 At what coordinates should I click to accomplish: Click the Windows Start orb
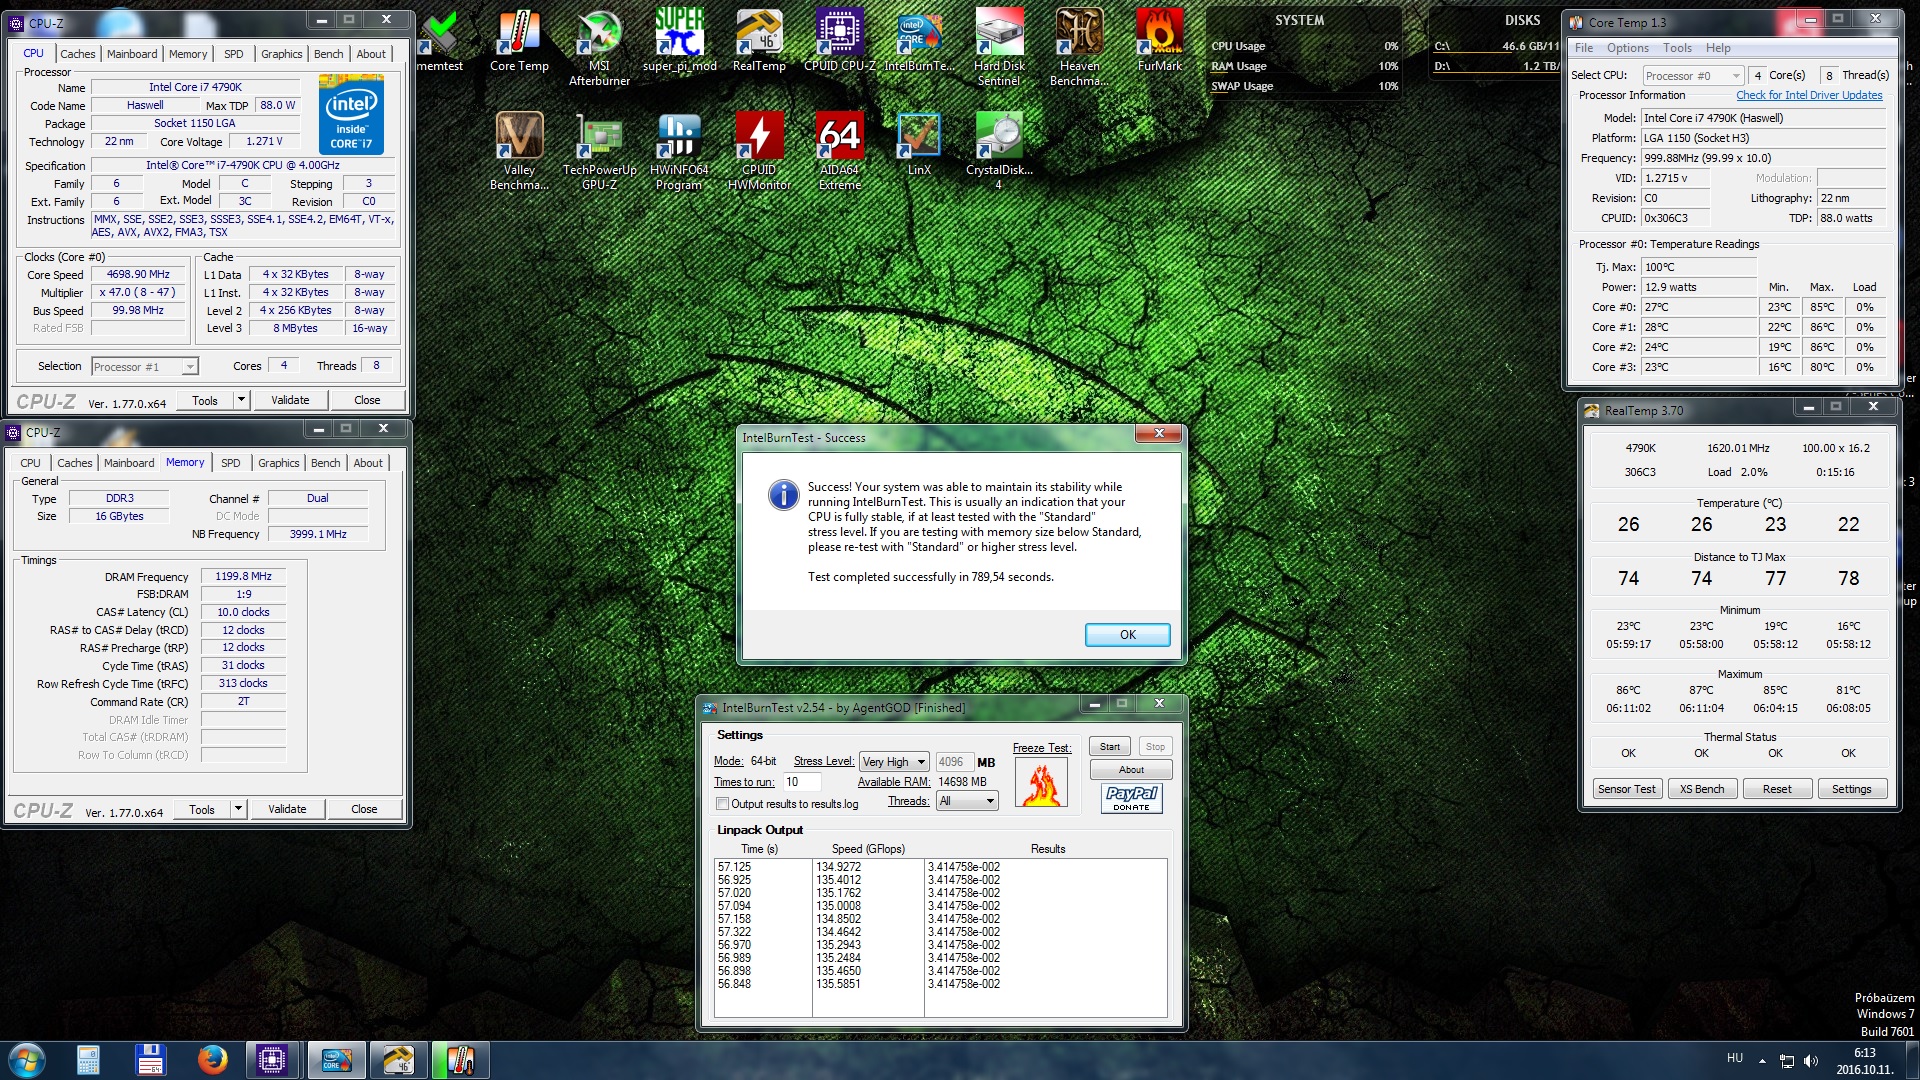click(27, 1060)
